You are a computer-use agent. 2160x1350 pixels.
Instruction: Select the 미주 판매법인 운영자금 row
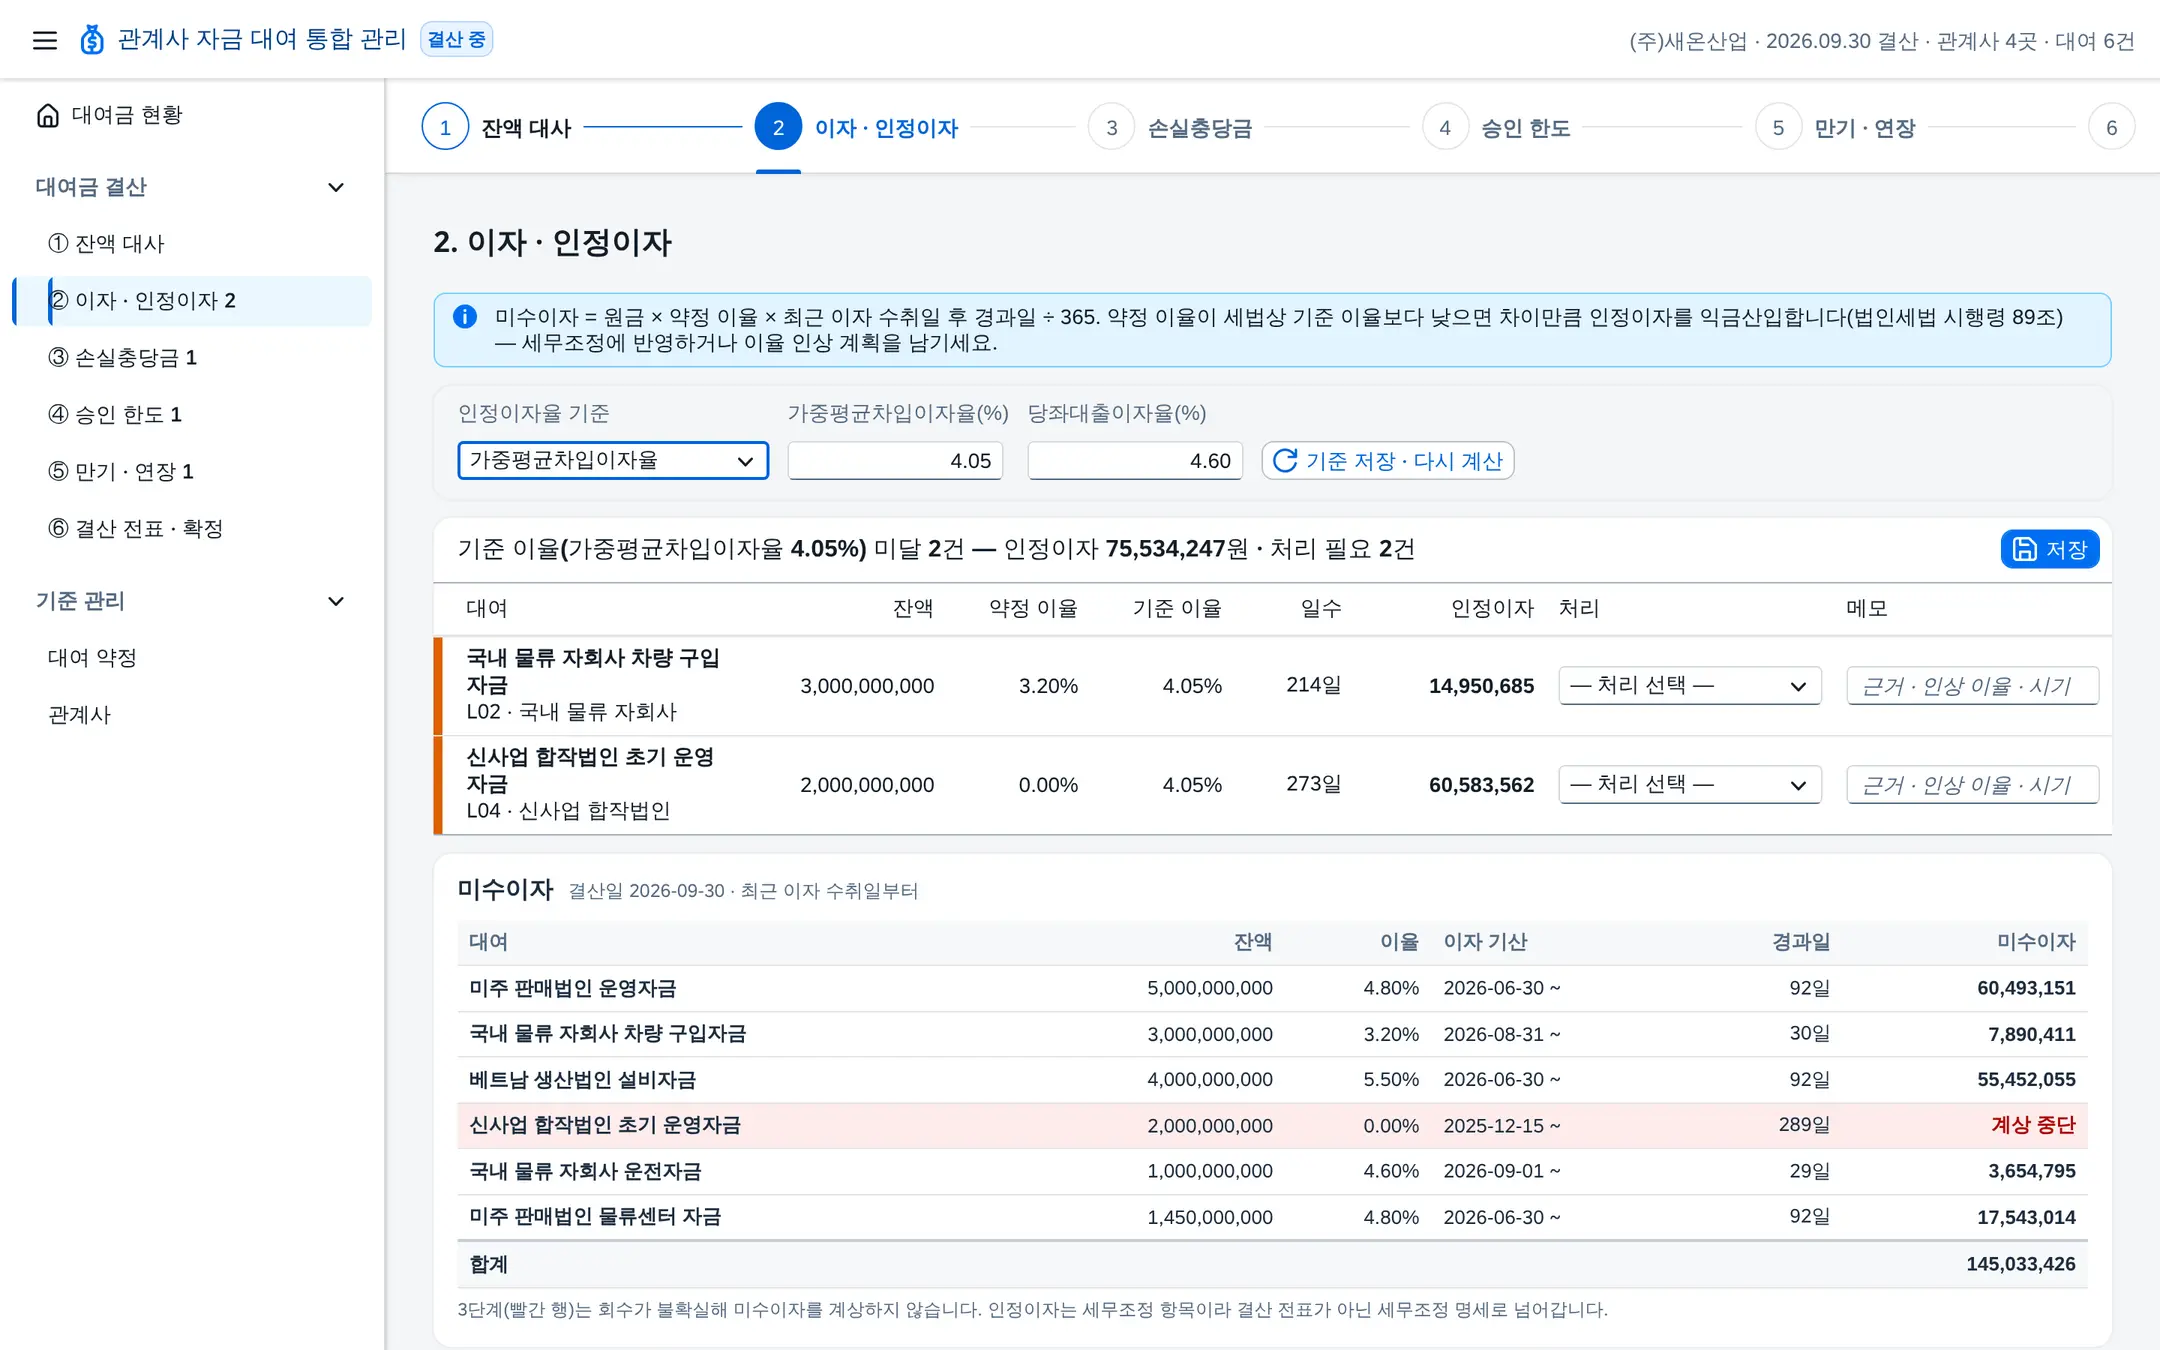[1272, 988]
